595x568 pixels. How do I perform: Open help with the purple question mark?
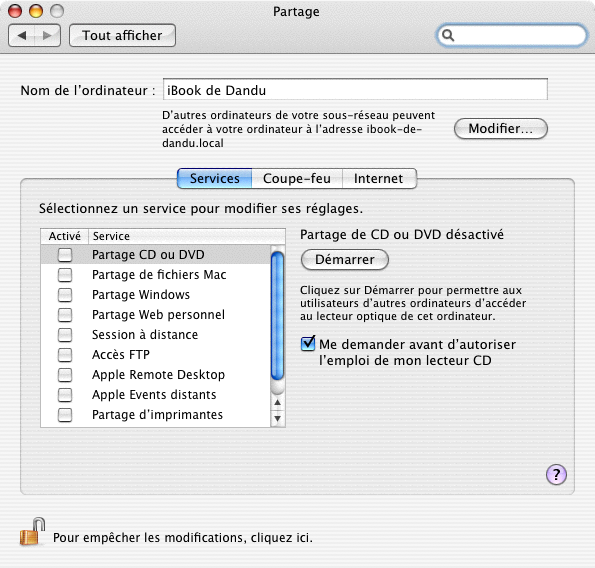(556, 474)
